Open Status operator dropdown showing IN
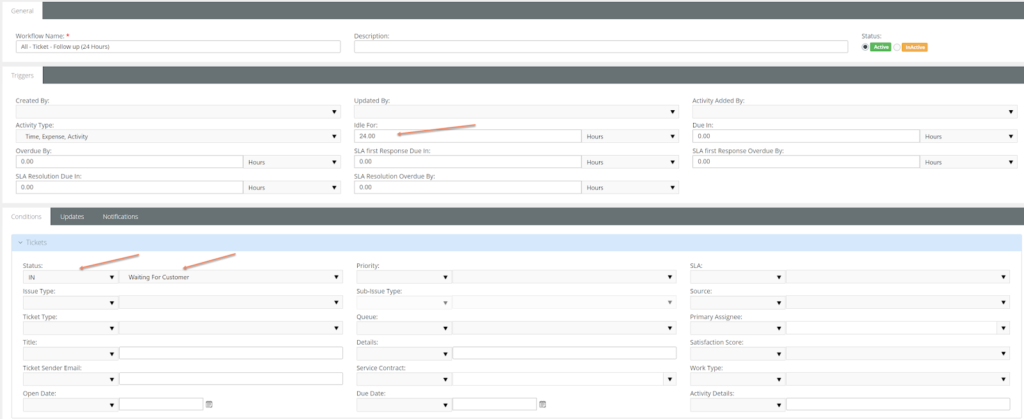Image resolution: width=1024 pixels, height=419 pixels. pos(71,277)
